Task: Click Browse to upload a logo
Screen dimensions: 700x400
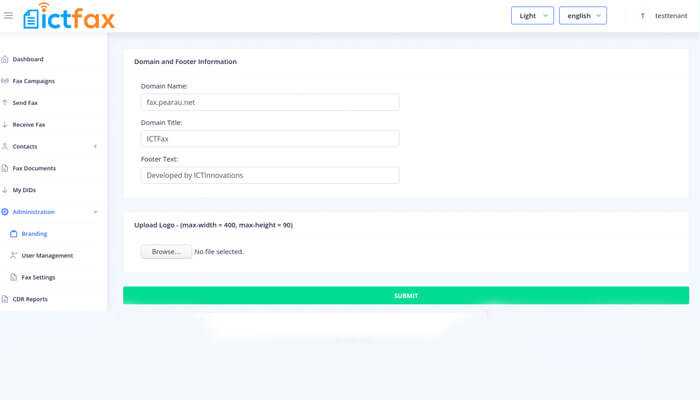Action: (x=165, y=252)
